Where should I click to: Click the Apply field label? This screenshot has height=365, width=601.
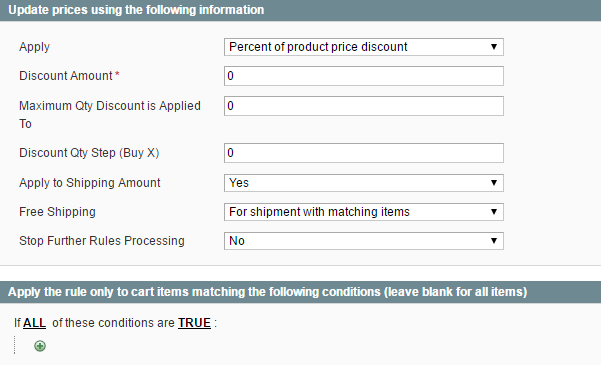pos(34,47)
